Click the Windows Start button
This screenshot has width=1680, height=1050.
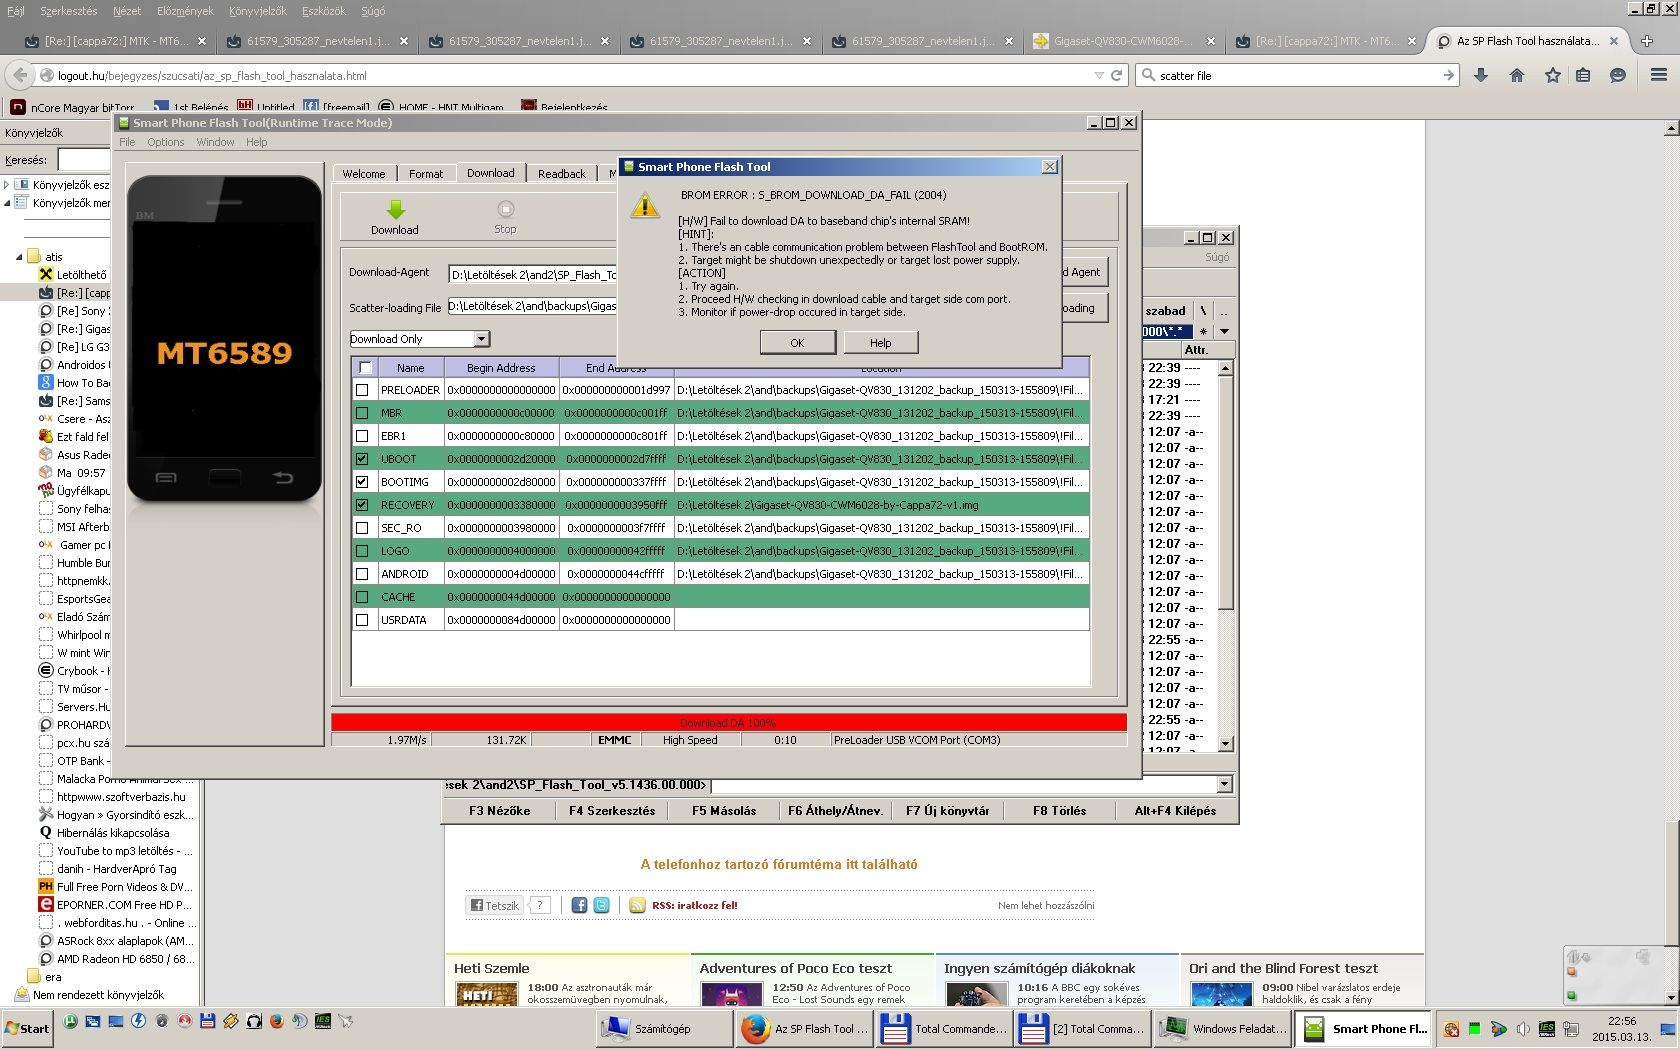coord(27,1029)
